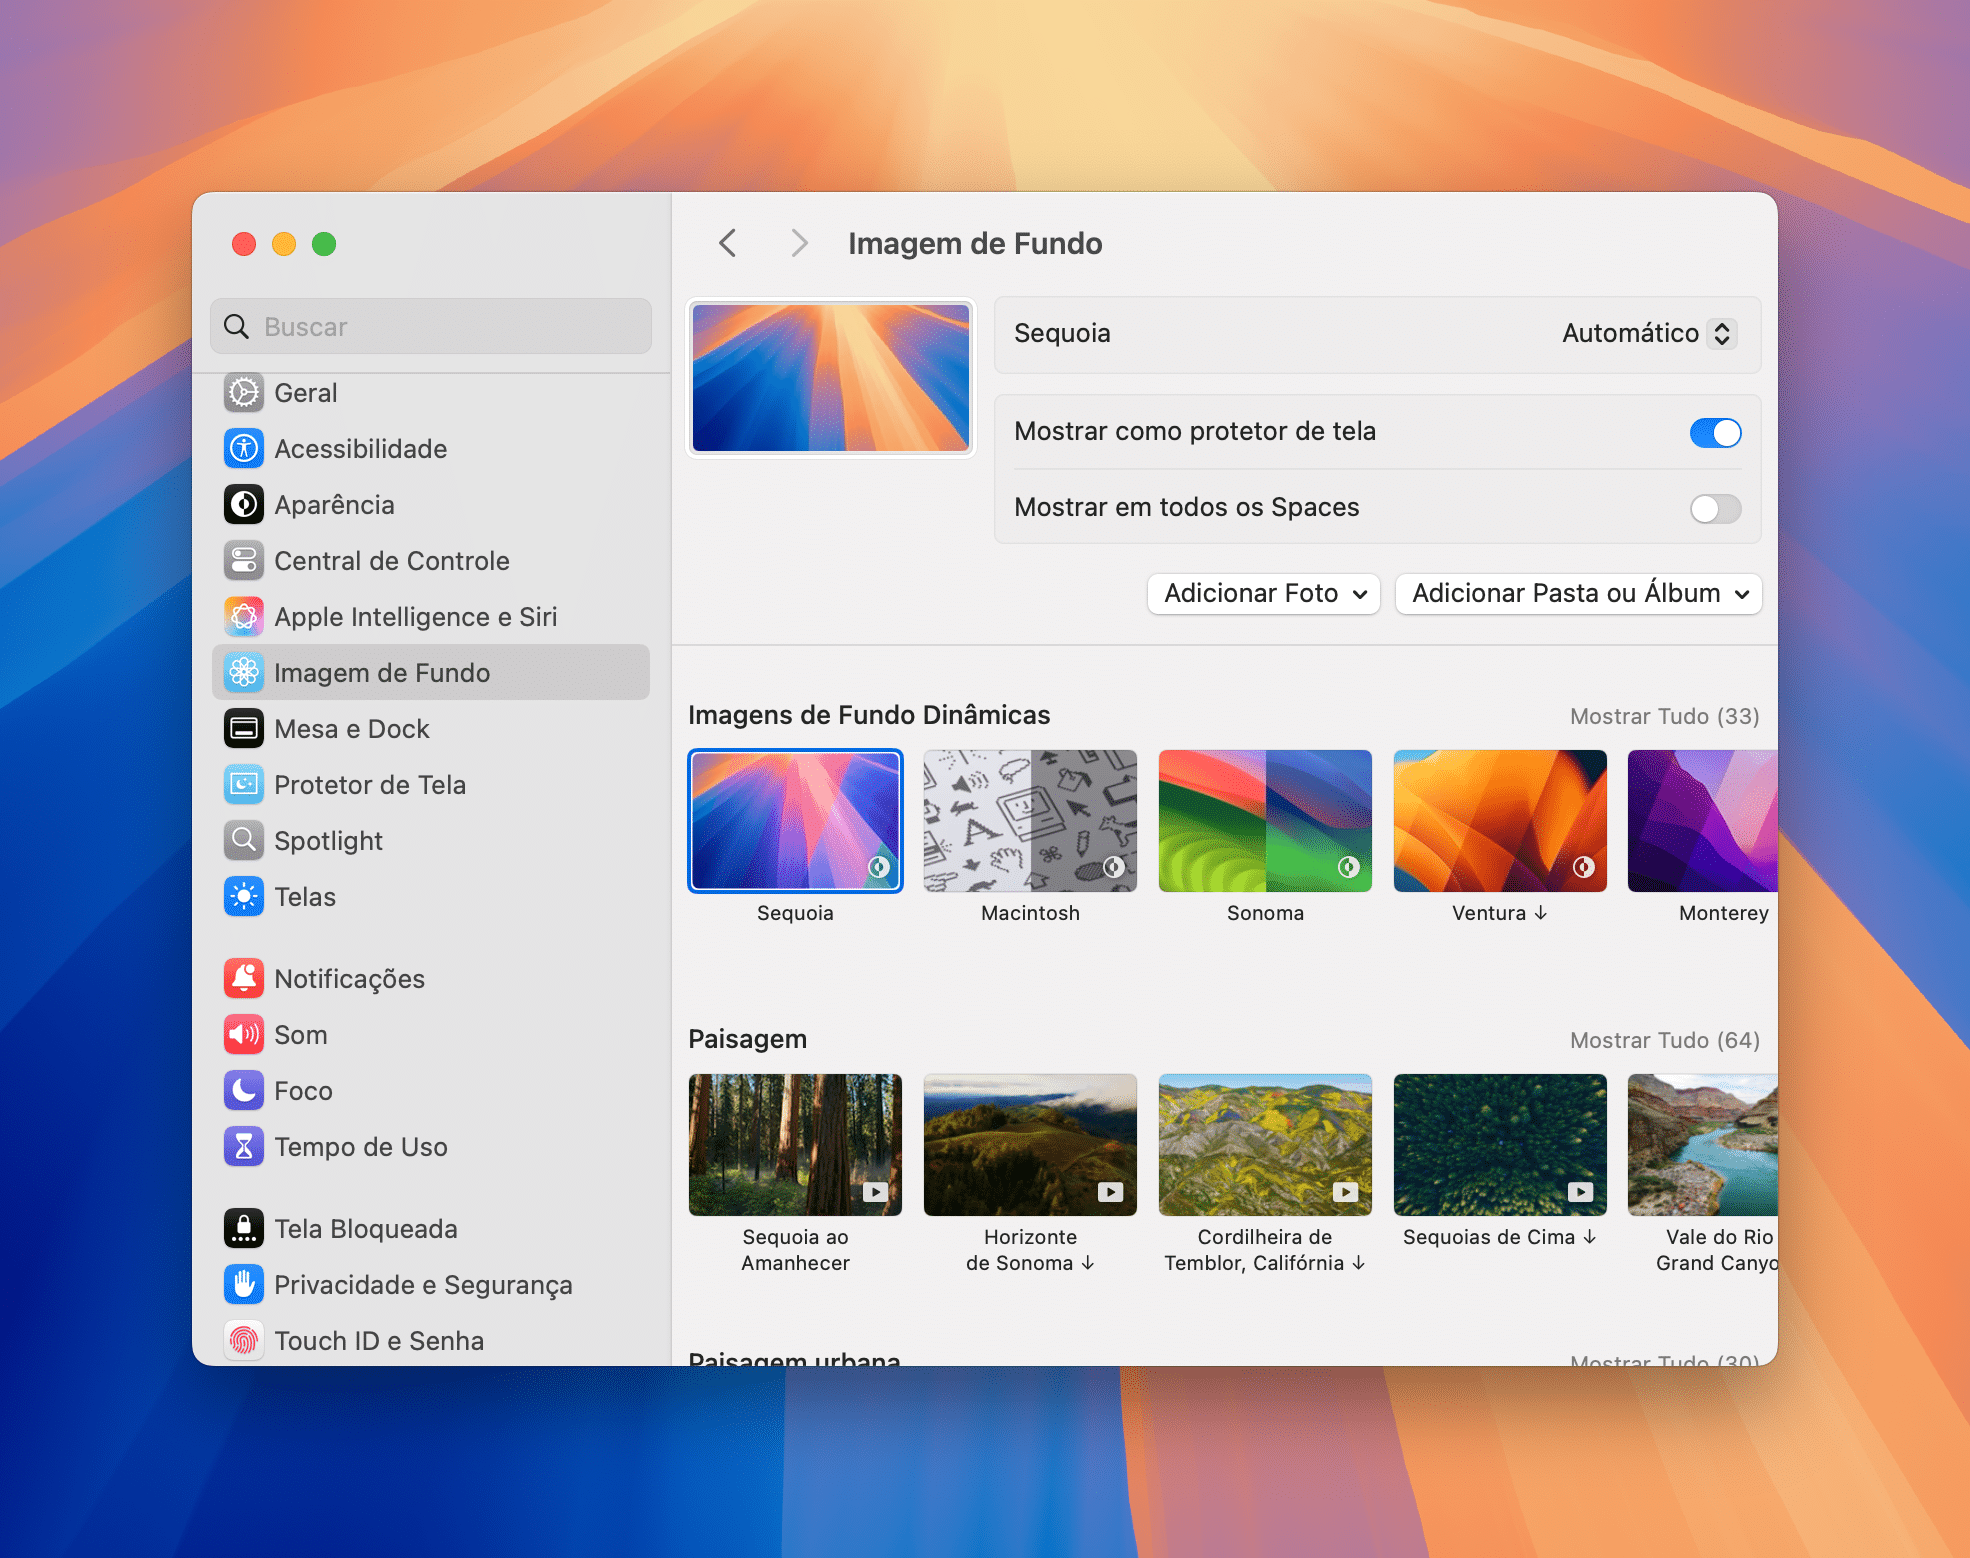Click the 'Macintosh' wallpaper label
The height and width of the screenshot is (1558, 1970).
point(1030,913)
